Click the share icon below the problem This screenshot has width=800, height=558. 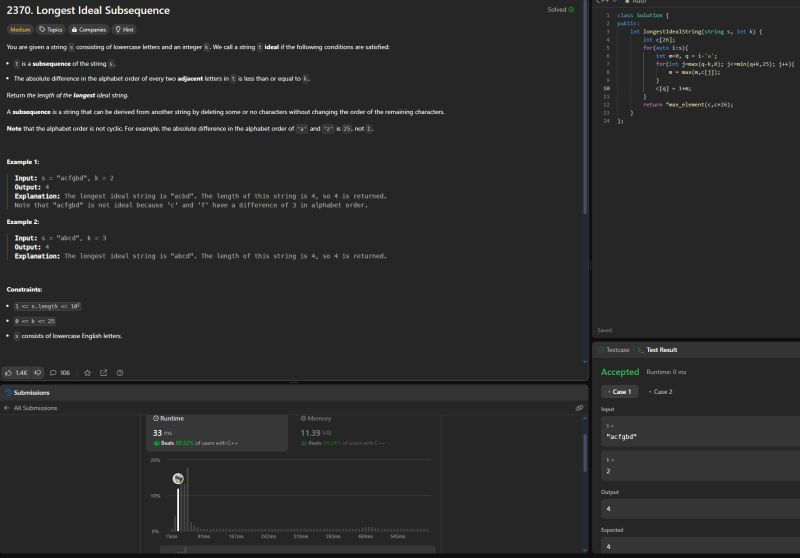point(104,373)
